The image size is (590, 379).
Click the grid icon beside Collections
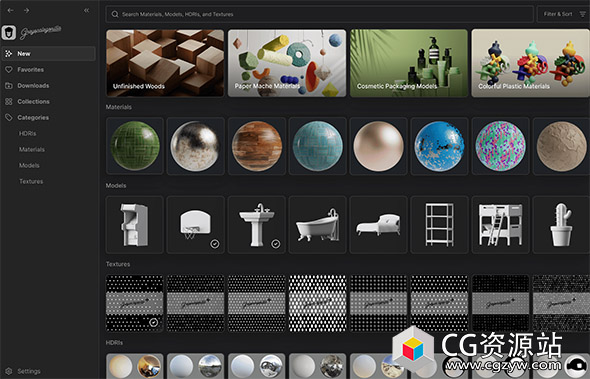pyautogui.click(x=9, y=102)
